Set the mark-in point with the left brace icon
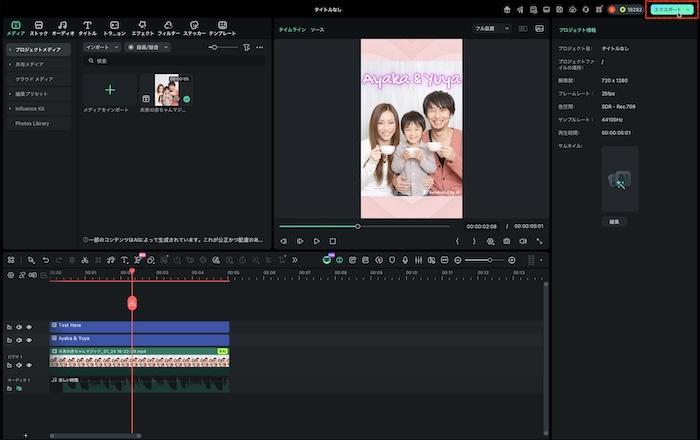700x440 pixels. tap(457, 241)
